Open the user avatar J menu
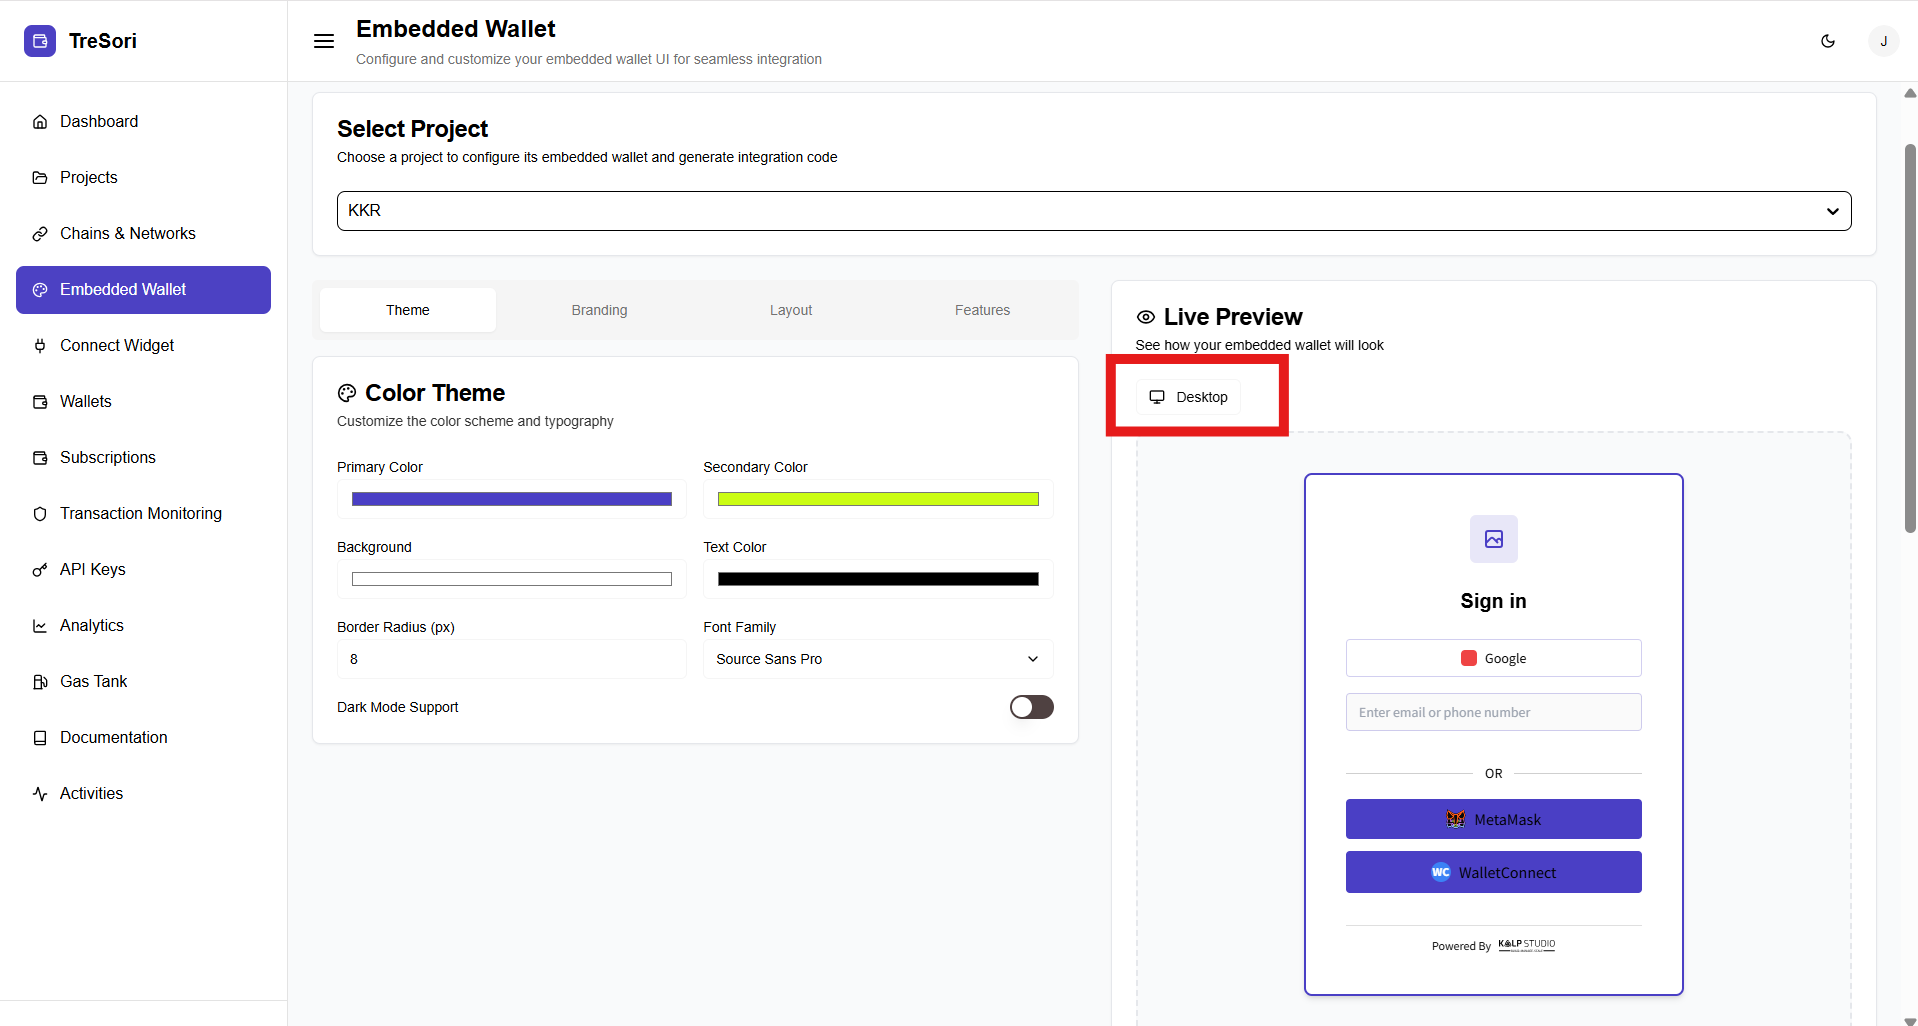The image size is (1918, 1026). 1883,41
